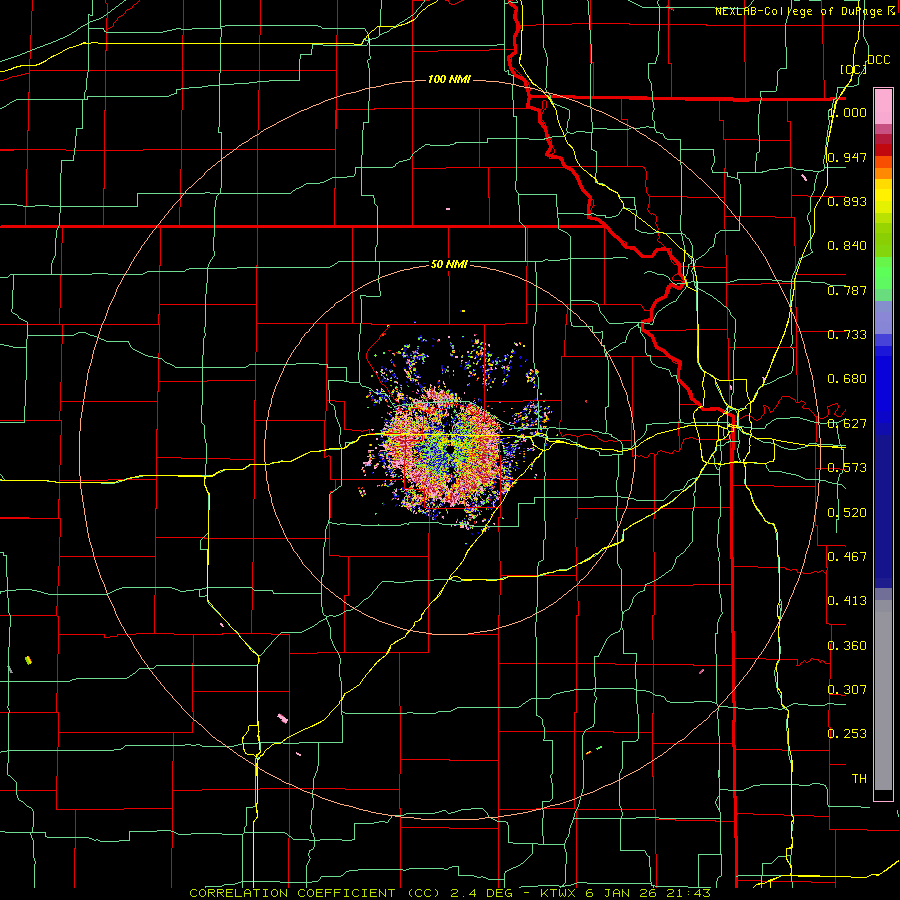This screenshot has height=900, width=900.
Task: Click the 6 JAN 26 date text
Action: click(623, 893)
